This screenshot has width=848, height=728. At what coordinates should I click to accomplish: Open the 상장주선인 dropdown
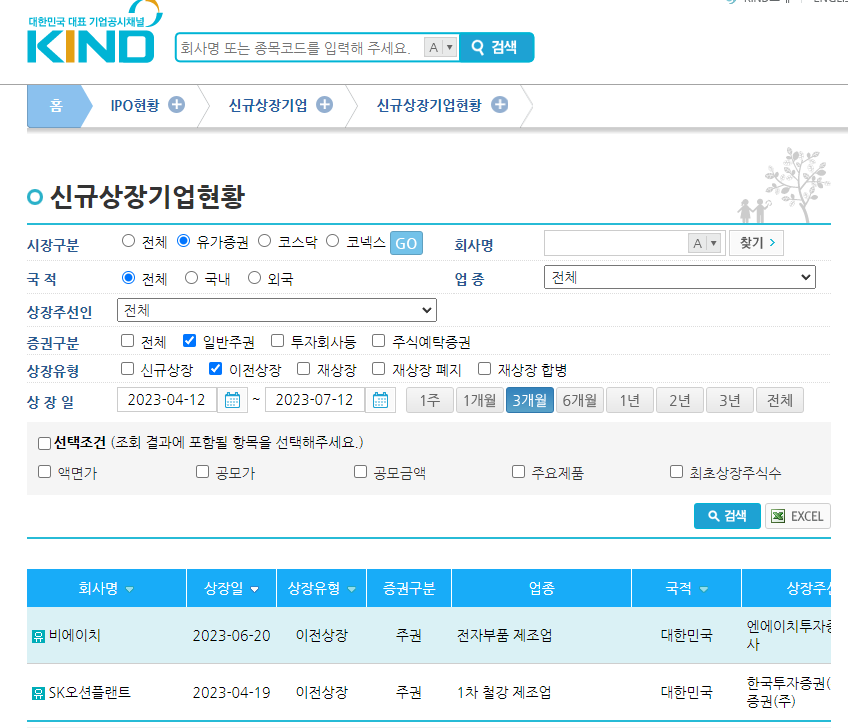pos(276,310)
